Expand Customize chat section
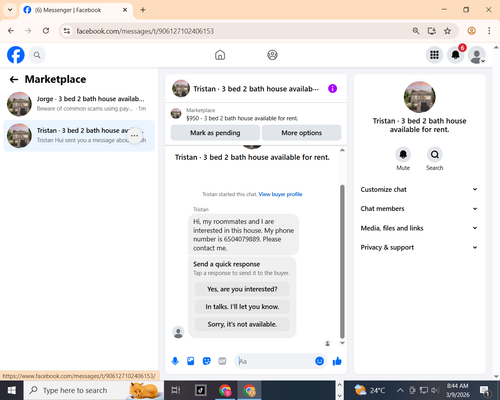Viewport: 500px width, 400px height. (419, 189)
